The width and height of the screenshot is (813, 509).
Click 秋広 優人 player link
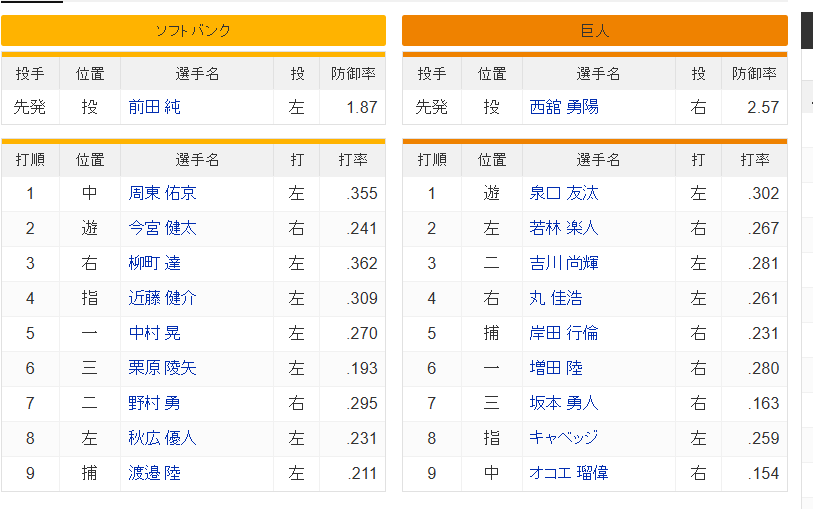162,438
